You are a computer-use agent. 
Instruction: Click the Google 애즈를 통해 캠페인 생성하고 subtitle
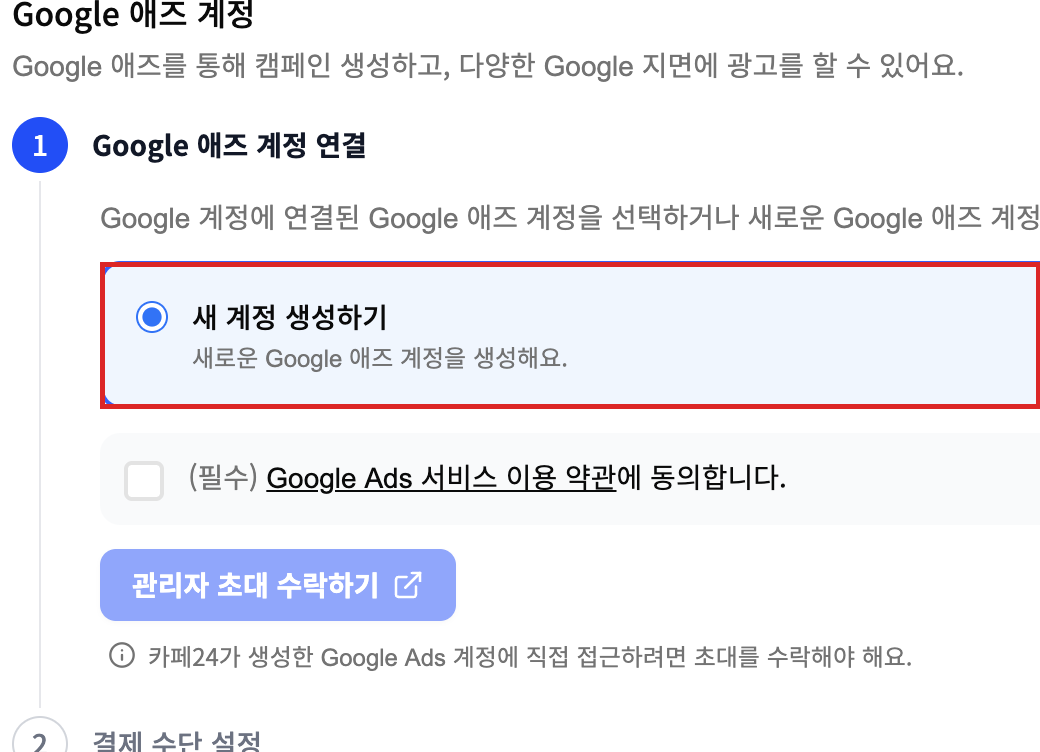(x=488, y=66)
